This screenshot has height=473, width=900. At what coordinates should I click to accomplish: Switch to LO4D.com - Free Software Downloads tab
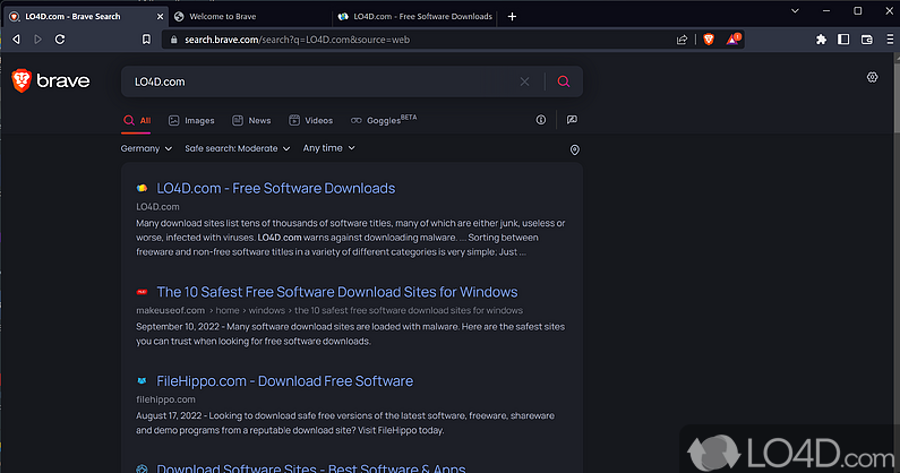[x=416, y=17]
